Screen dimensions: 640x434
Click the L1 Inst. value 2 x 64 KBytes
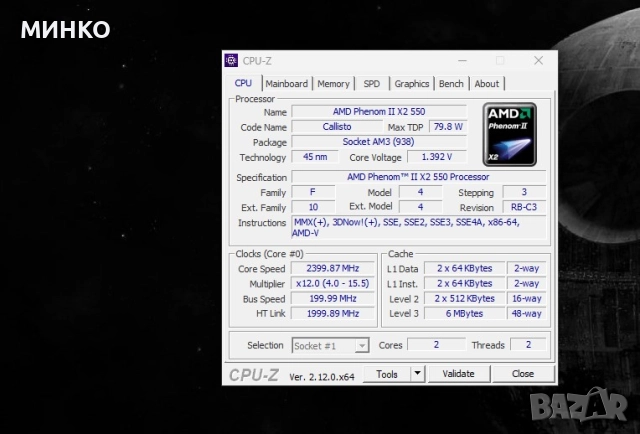pyautogui.click(x=464, y=283)
